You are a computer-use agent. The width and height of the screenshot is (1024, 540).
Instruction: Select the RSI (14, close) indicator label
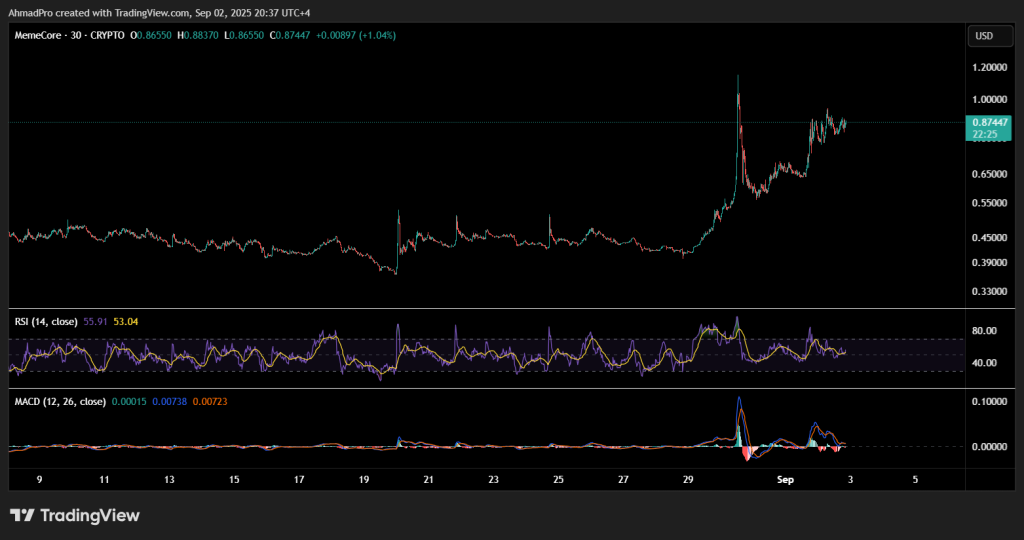[x=46, y=322]
